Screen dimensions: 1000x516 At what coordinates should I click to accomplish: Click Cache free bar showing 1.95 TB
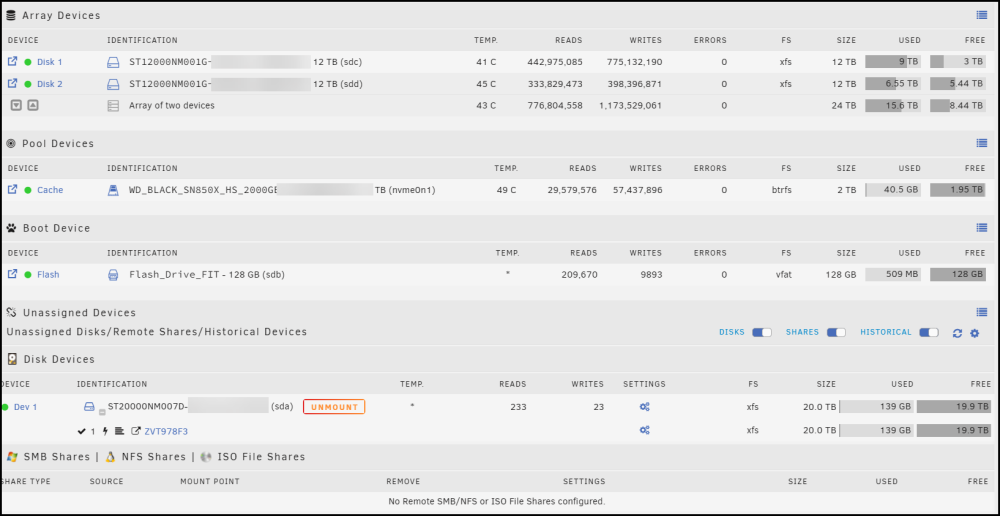958,189
